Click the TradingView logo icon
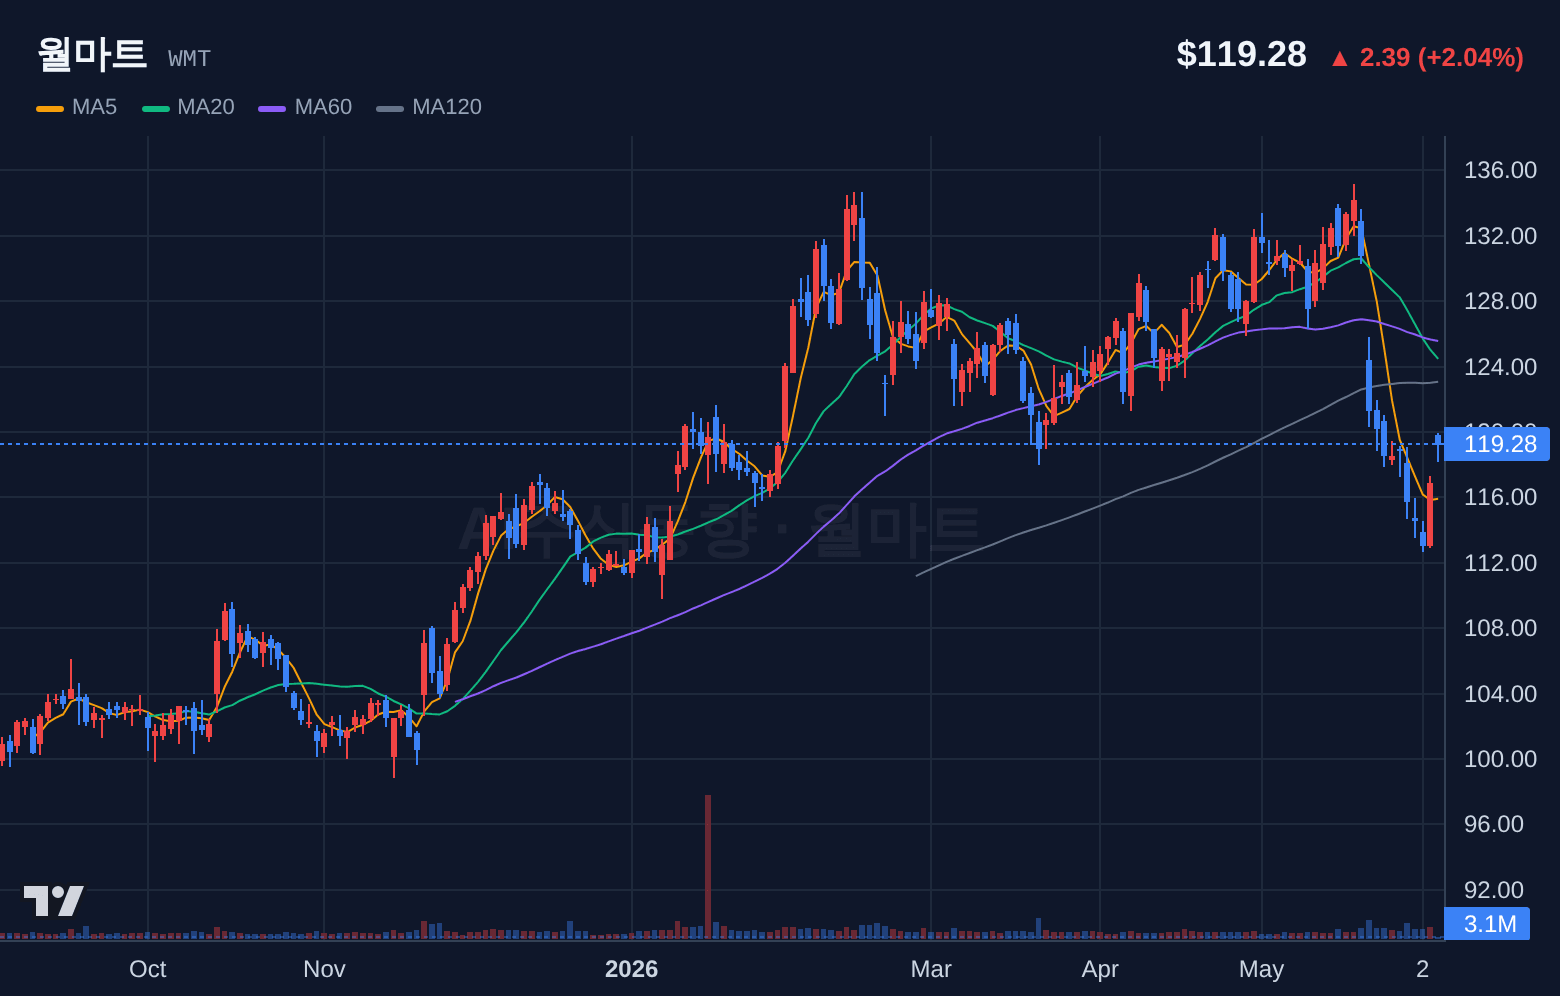This screenshot has width=1560, height=996. 54,901
